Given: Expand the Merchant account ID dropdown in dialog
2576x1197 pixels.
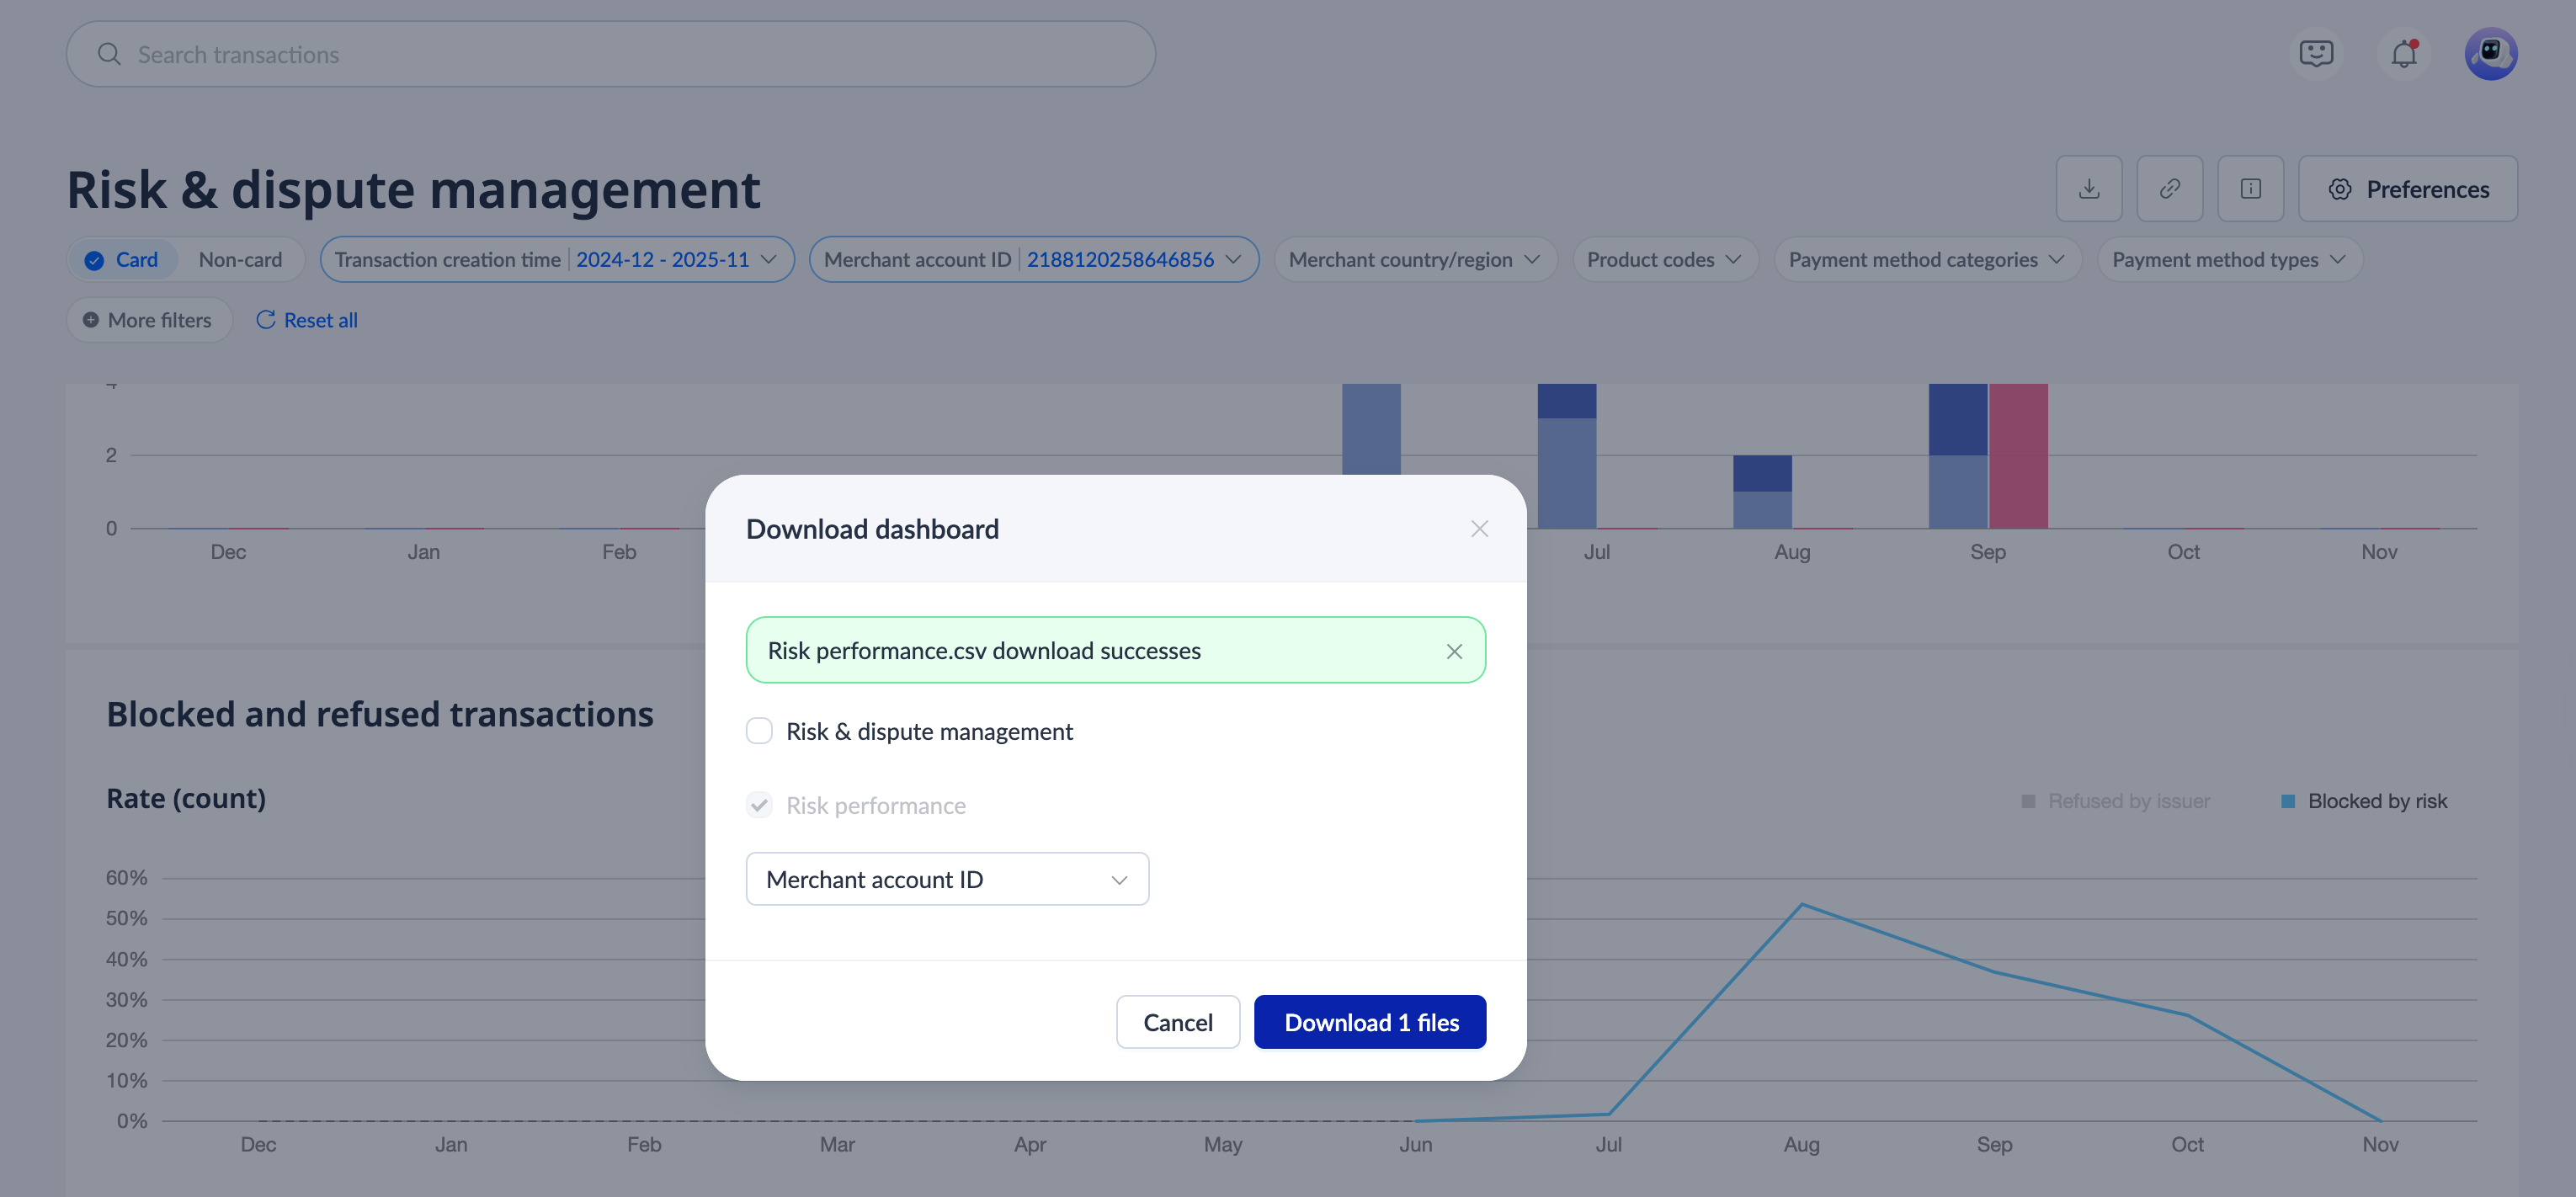Looking at the screenshot, I should coord(946,879).
